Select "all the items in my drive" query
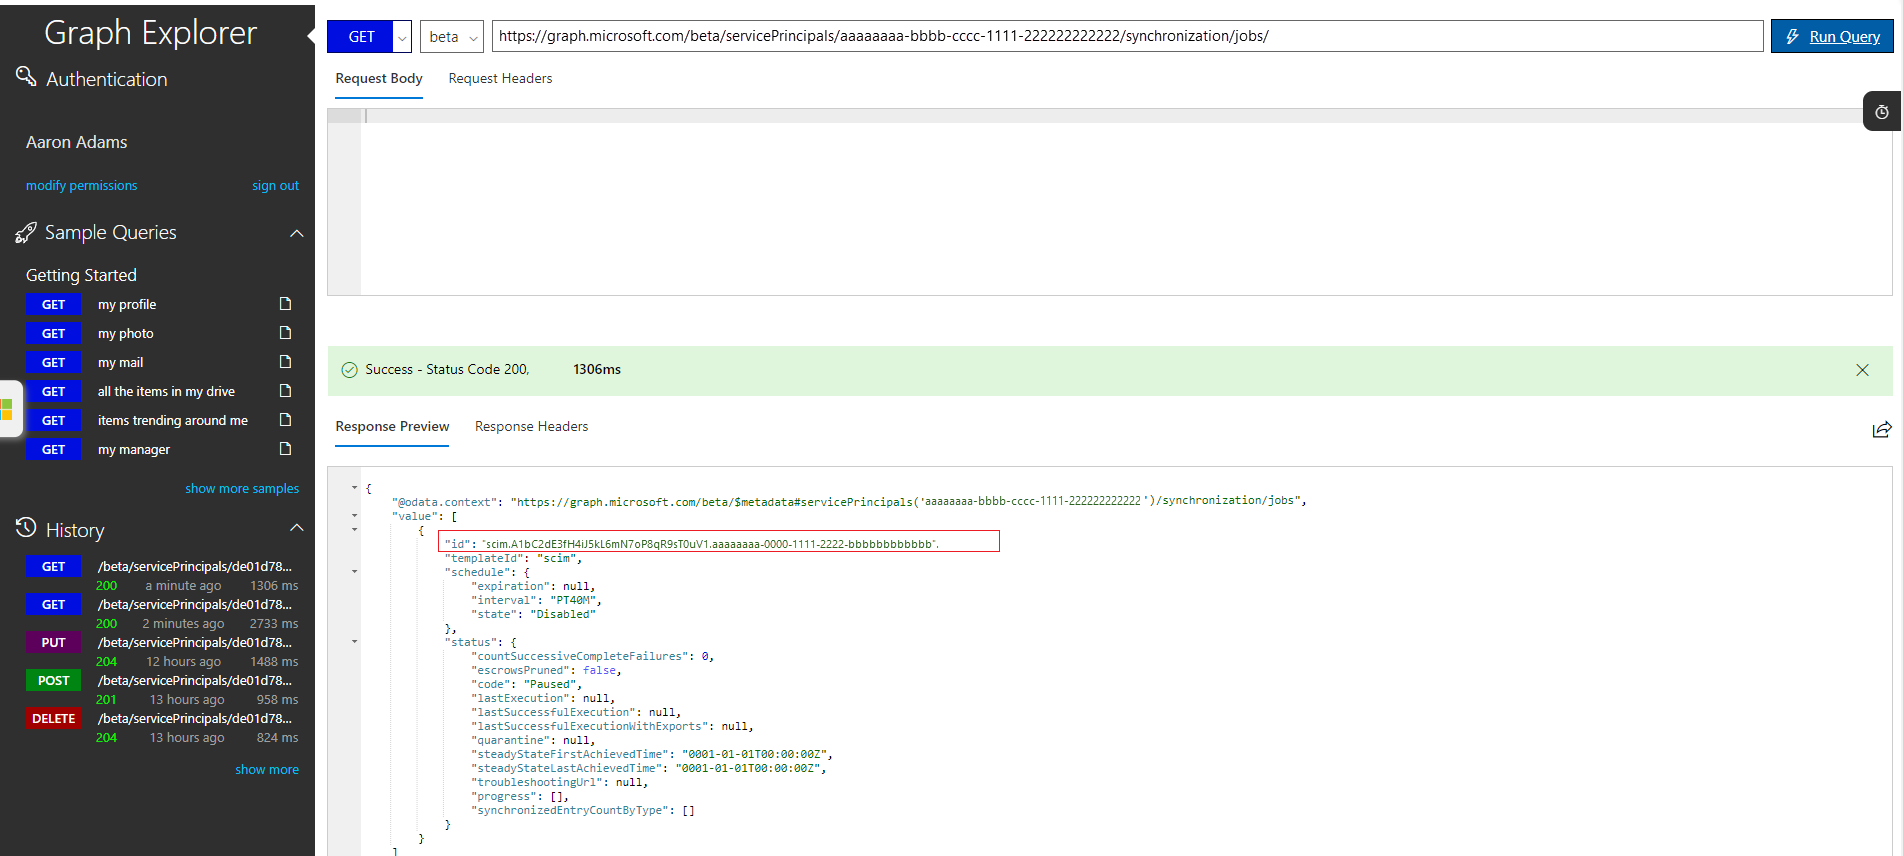The image size is (1903, 856). 166,392
